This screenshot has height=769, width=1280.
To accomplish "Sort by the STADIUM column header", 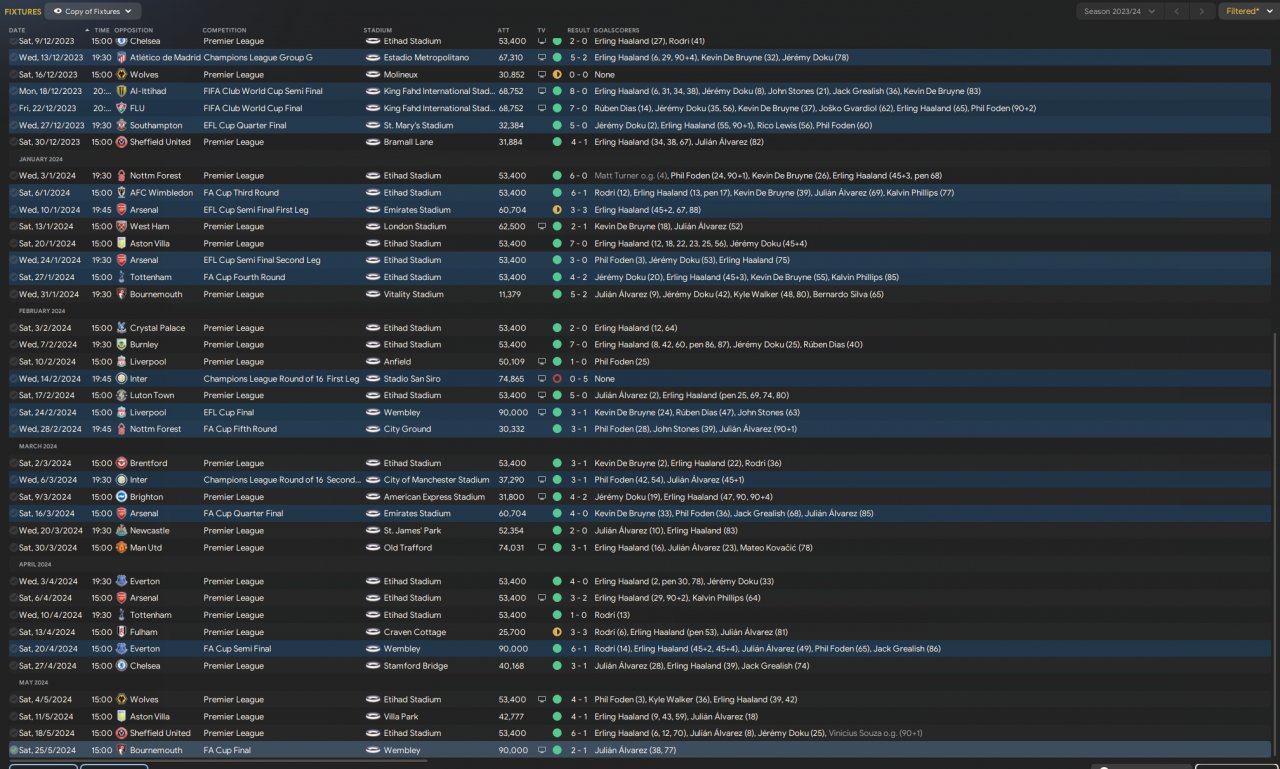I will pos(378,30).
